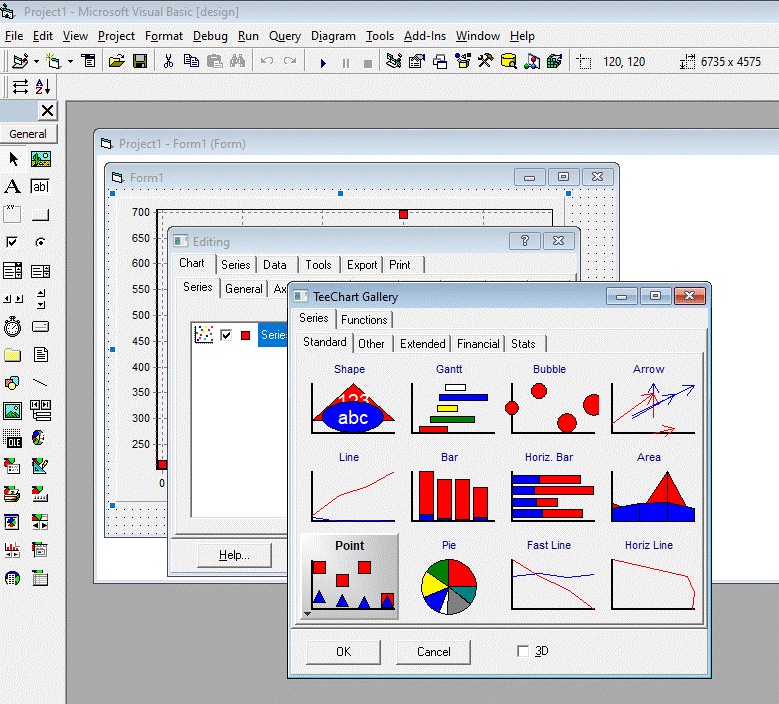Click the Help... button in Editing dialog

(x=234, y=555)
